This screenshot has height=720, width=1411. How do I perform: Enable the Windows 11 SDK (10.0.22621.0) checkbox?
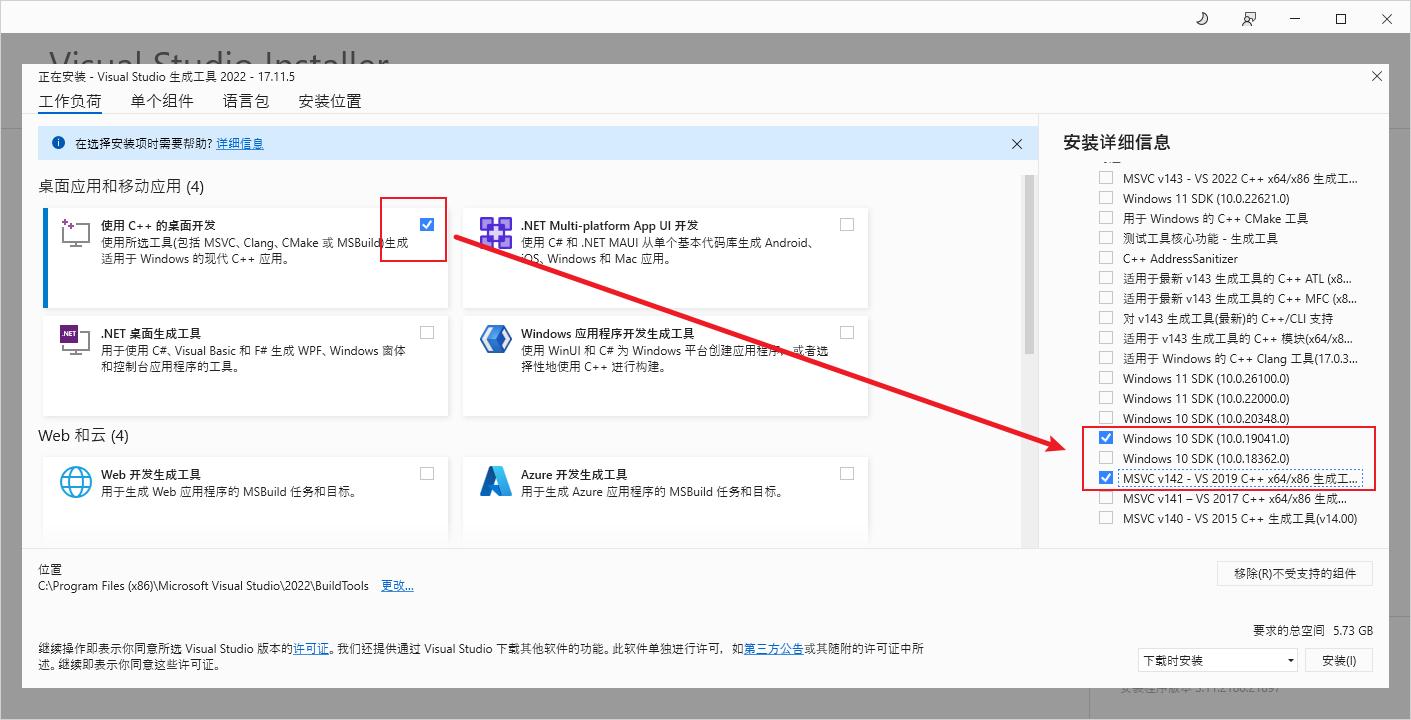pos(1105,198)
